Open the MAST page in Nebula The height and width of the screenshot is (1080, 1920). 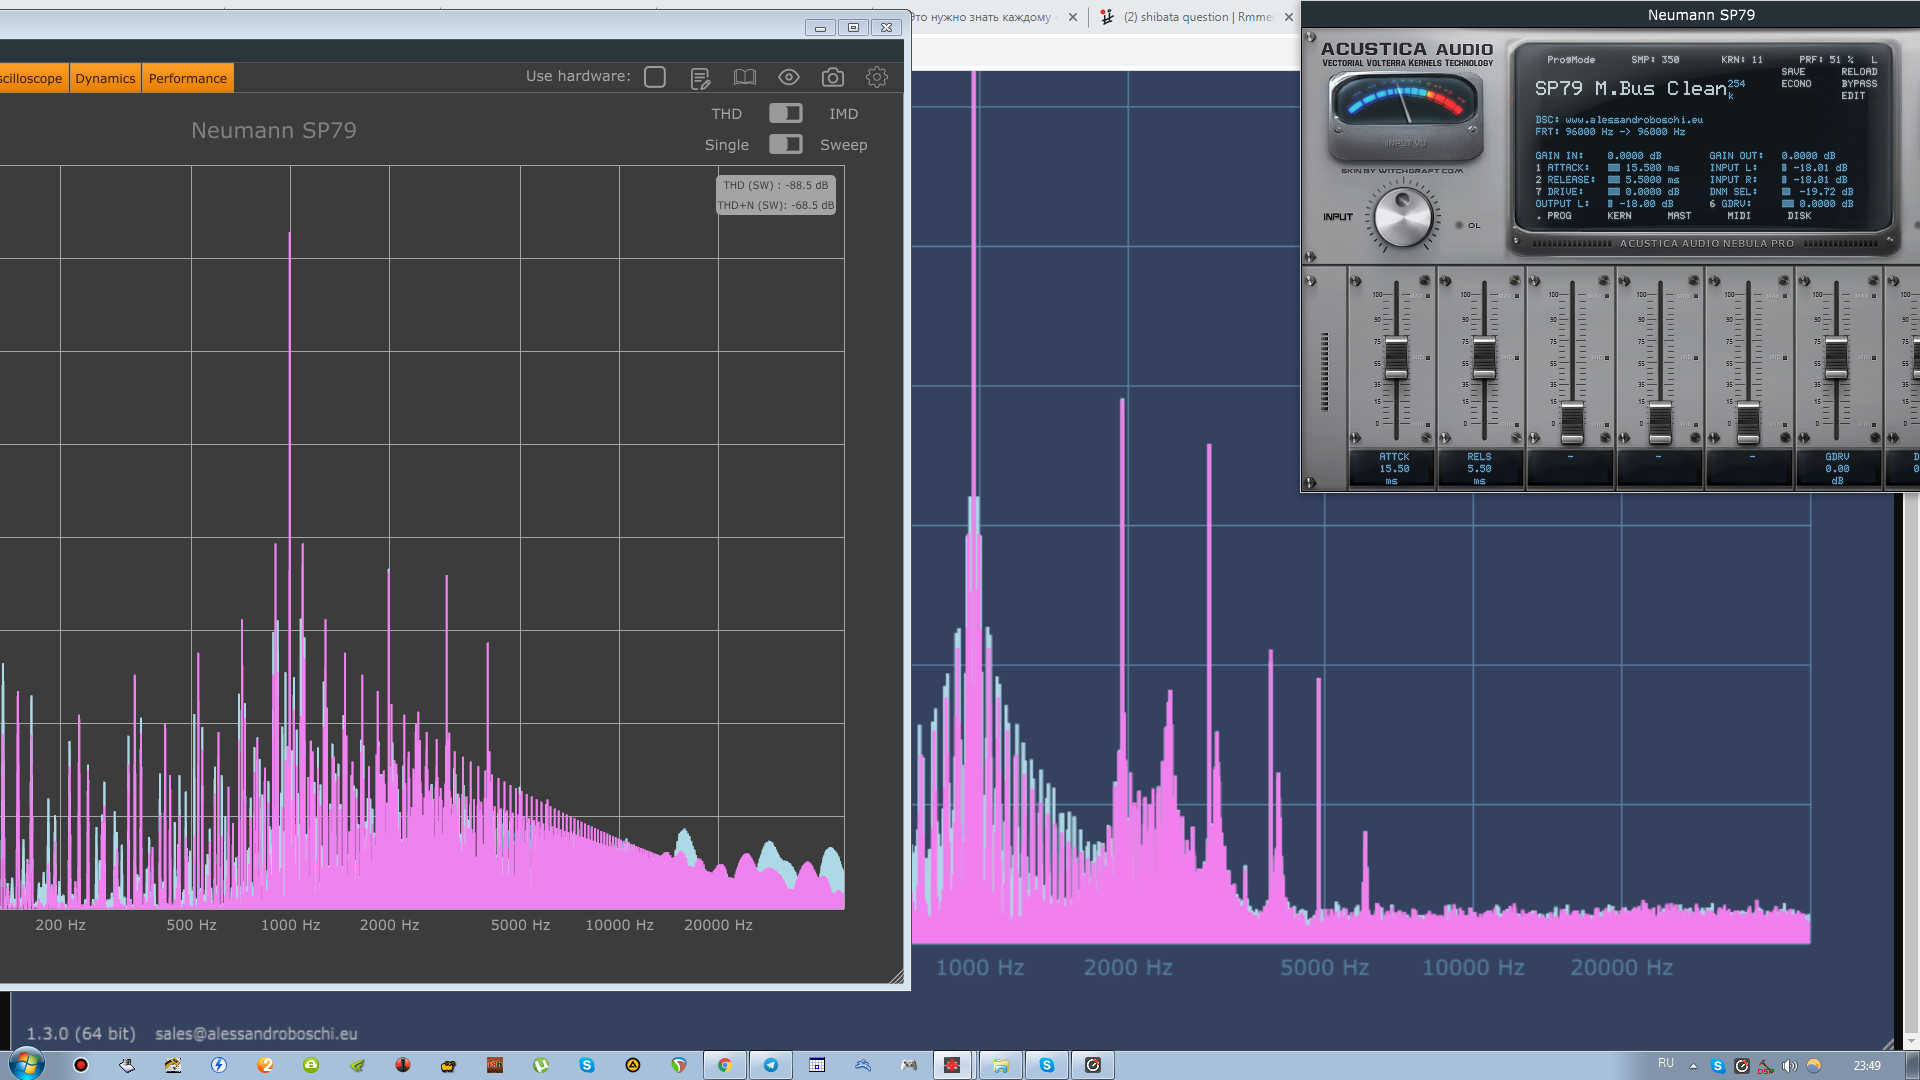point(1679,216)
